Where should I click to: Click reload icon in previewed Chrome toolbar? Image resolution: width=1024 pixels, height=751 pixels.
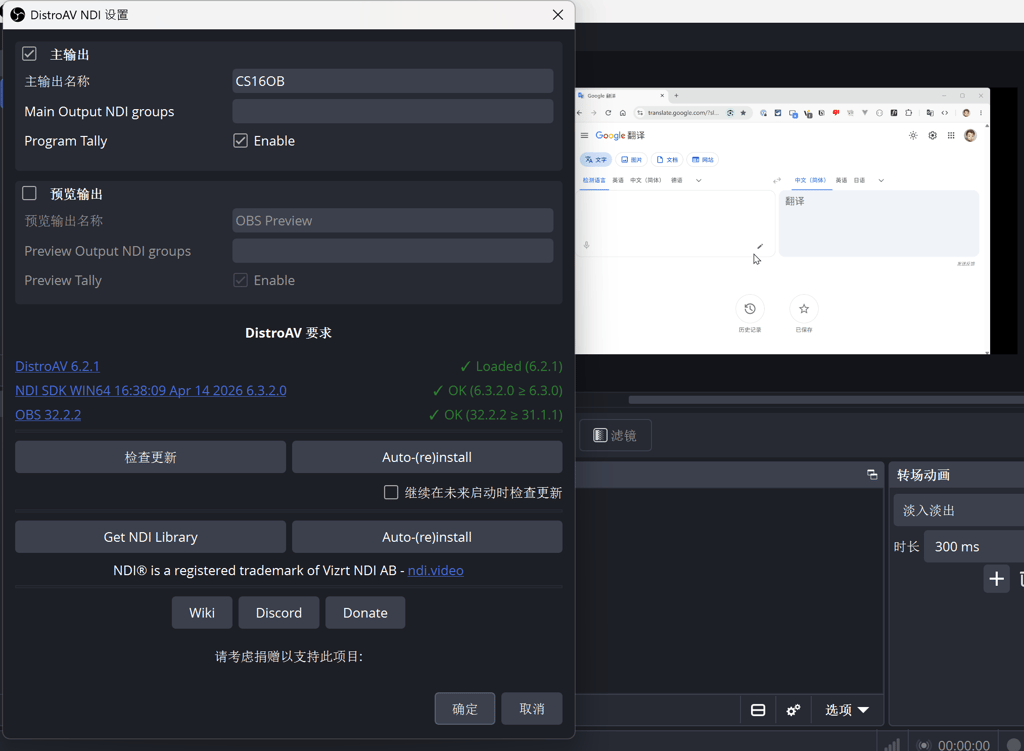(608, 113)
